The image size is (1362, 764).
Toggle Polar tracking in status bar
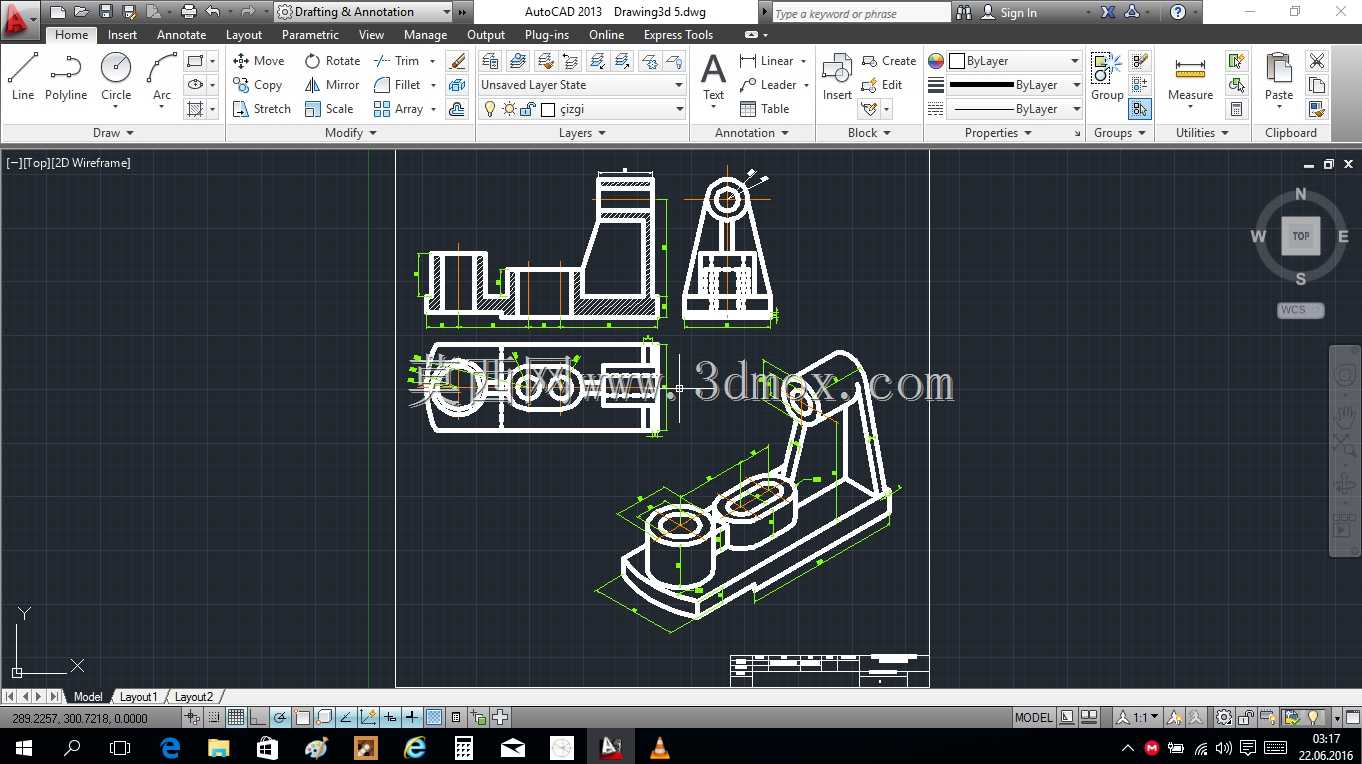tap(280, 717)
